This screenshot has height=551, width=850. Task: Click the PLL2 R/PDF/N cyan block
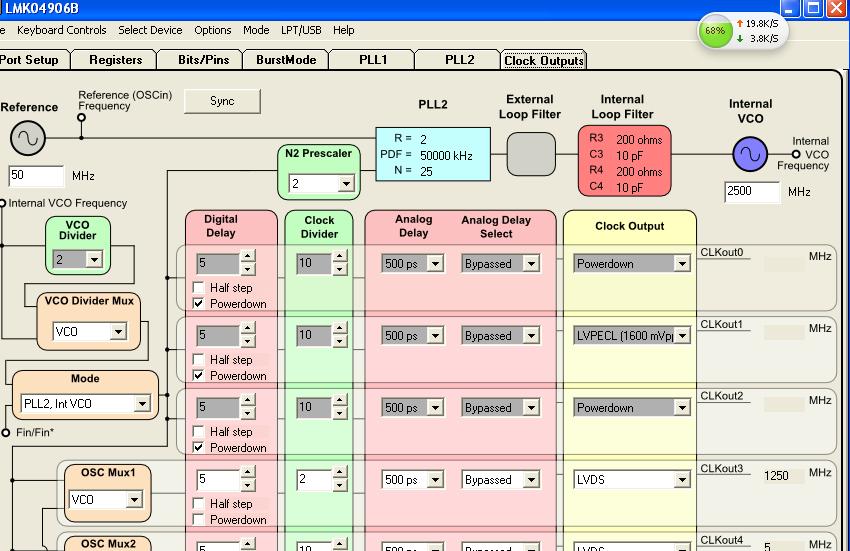point(433,155)
